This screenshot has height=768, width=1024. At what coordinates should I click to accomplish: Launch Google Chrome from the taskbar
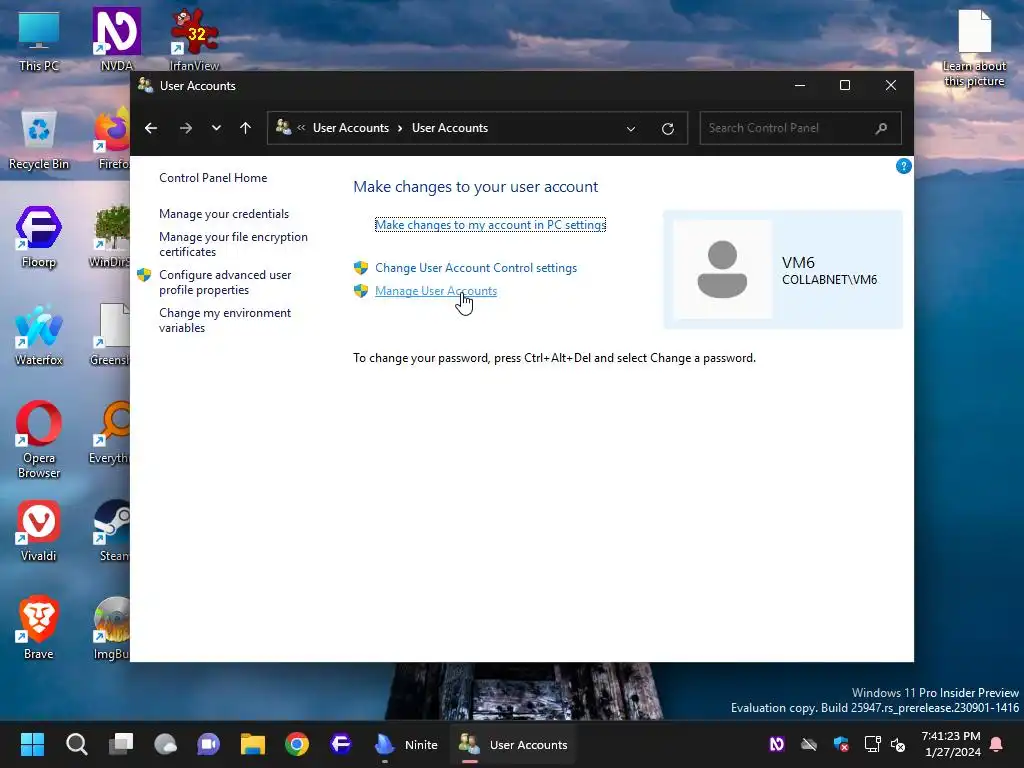click(x=296, y=744)
